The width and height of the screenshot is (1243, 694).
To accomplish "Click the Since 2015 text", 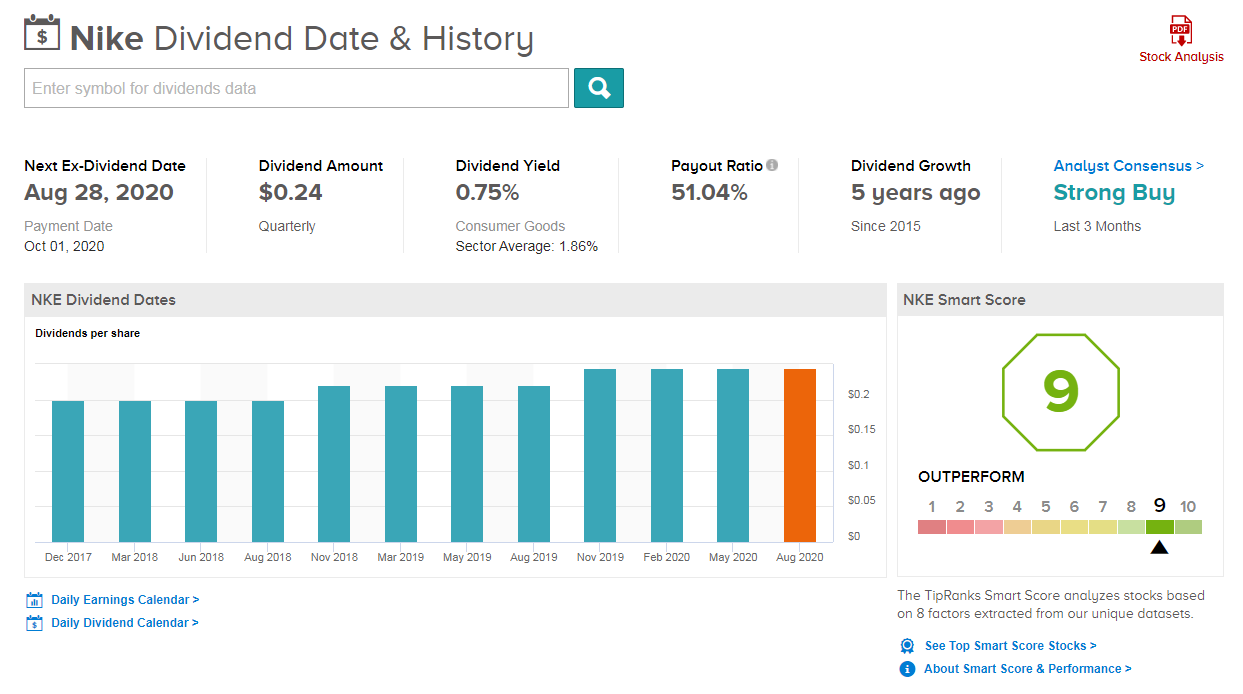I will [x=886, y=226].
